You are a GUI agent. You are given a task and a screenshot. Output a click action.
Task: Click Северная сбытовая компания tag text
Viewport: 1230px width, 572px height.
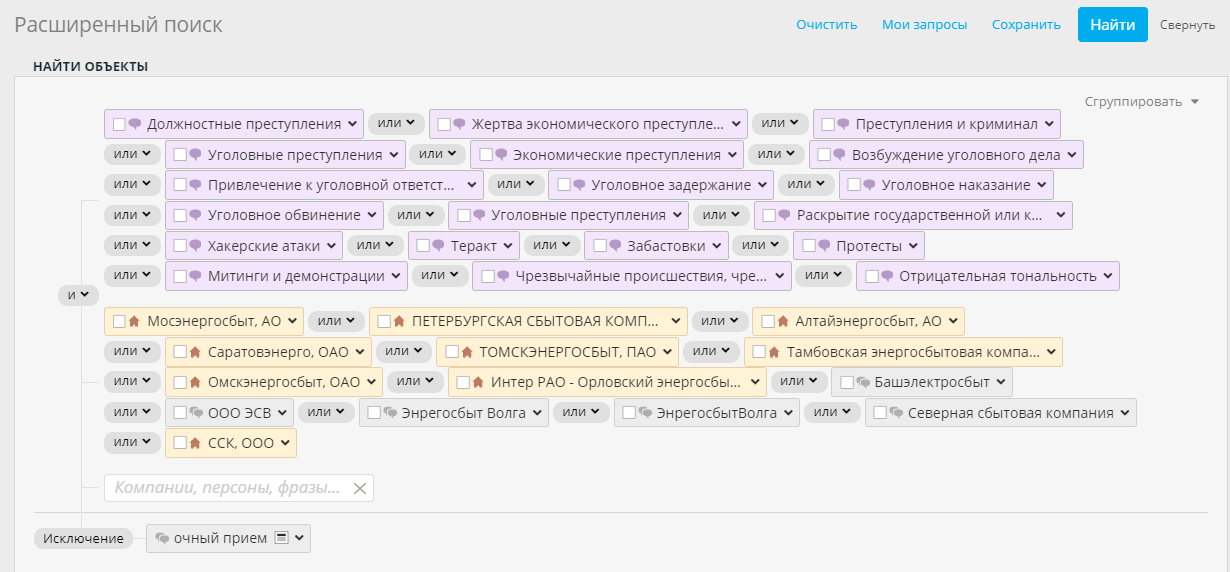1010,413
